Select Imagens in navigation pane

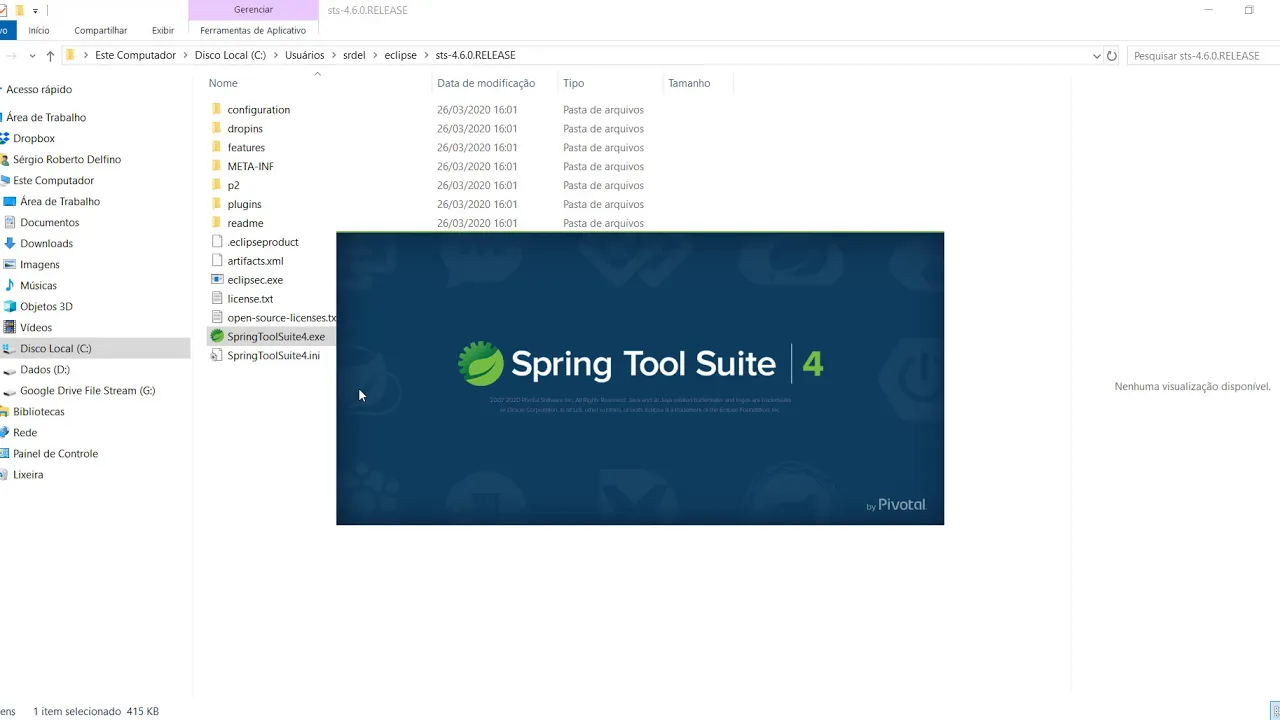point(40,264)
